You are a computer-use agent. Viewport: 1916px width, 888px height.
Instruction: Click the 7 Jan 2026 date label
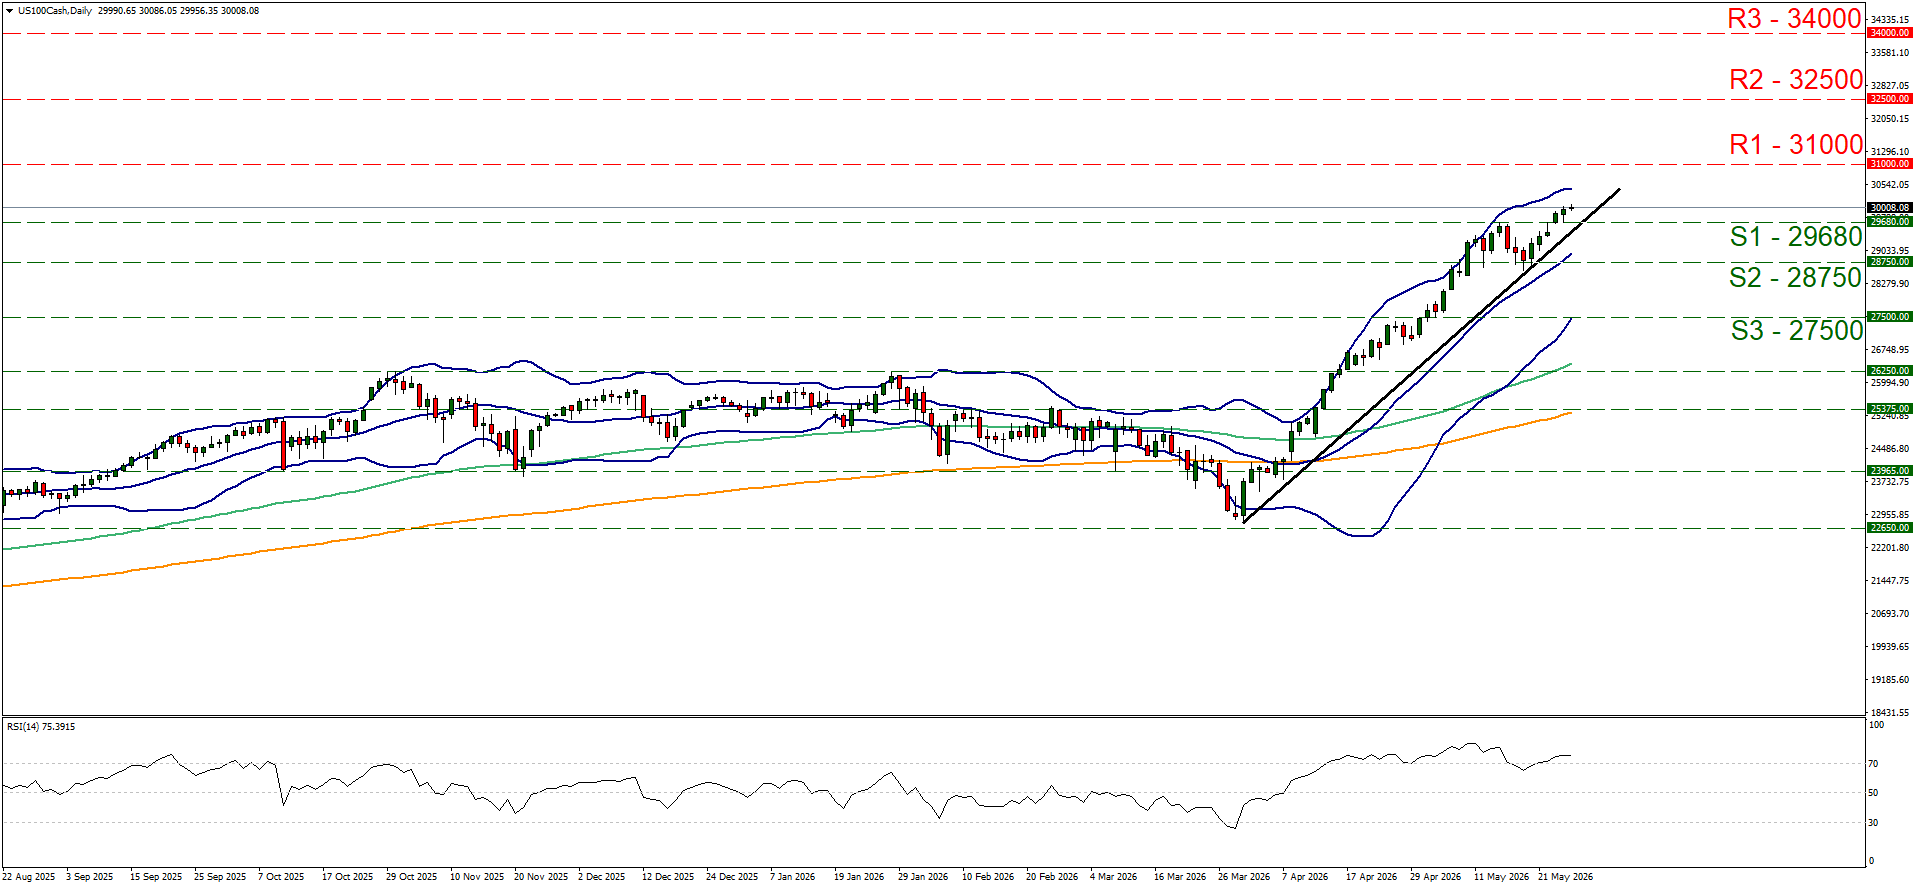pos(792,877)
